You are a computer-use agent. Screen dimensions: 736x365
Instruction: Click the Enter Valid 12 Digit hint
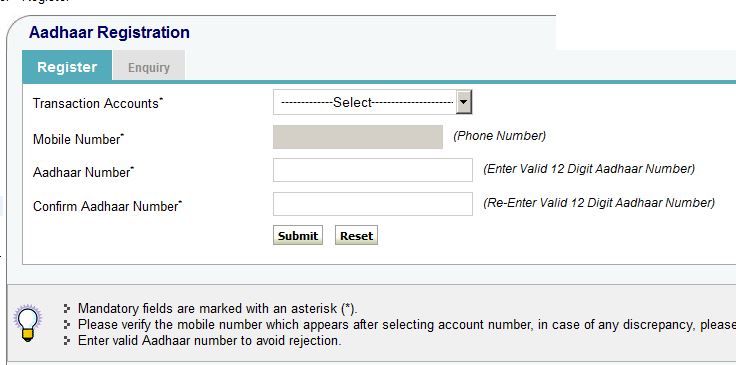pyautogui.click(x=589, y=168)
